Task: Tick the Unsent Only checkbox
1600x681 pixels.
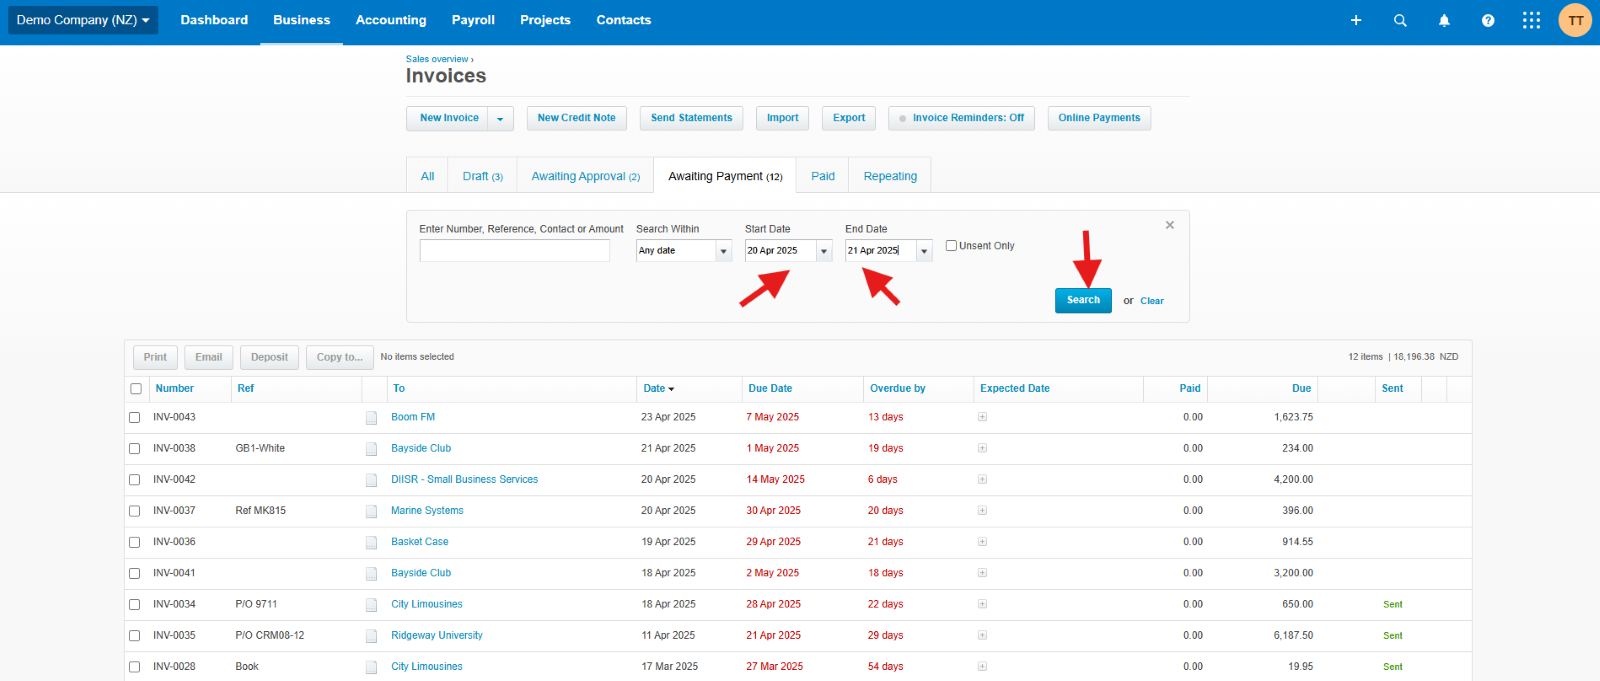Action: pyautogui.click(x=951, y=245)
